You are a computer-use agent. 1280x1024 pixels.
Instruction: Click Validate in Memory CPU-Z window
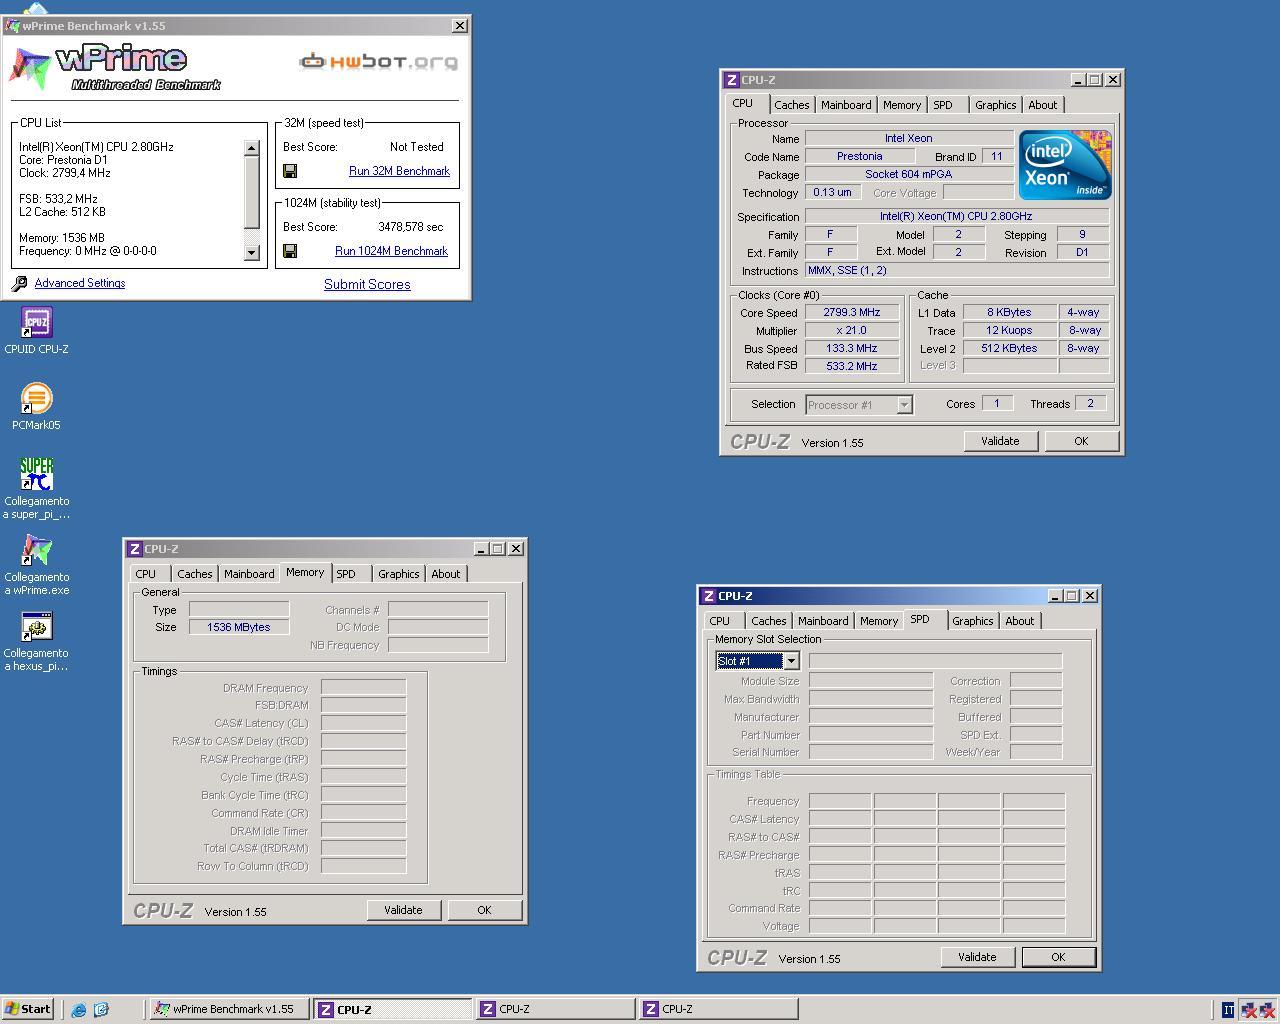click(x=403, y=910)
